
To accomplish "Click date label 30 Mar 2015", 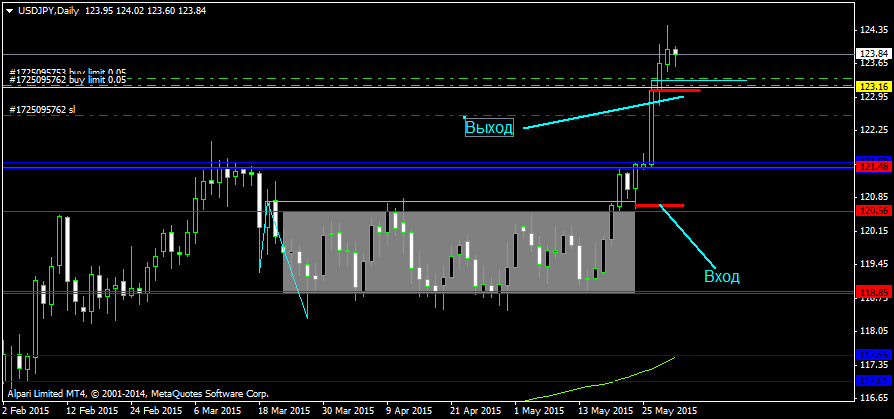I will (349, 410).
